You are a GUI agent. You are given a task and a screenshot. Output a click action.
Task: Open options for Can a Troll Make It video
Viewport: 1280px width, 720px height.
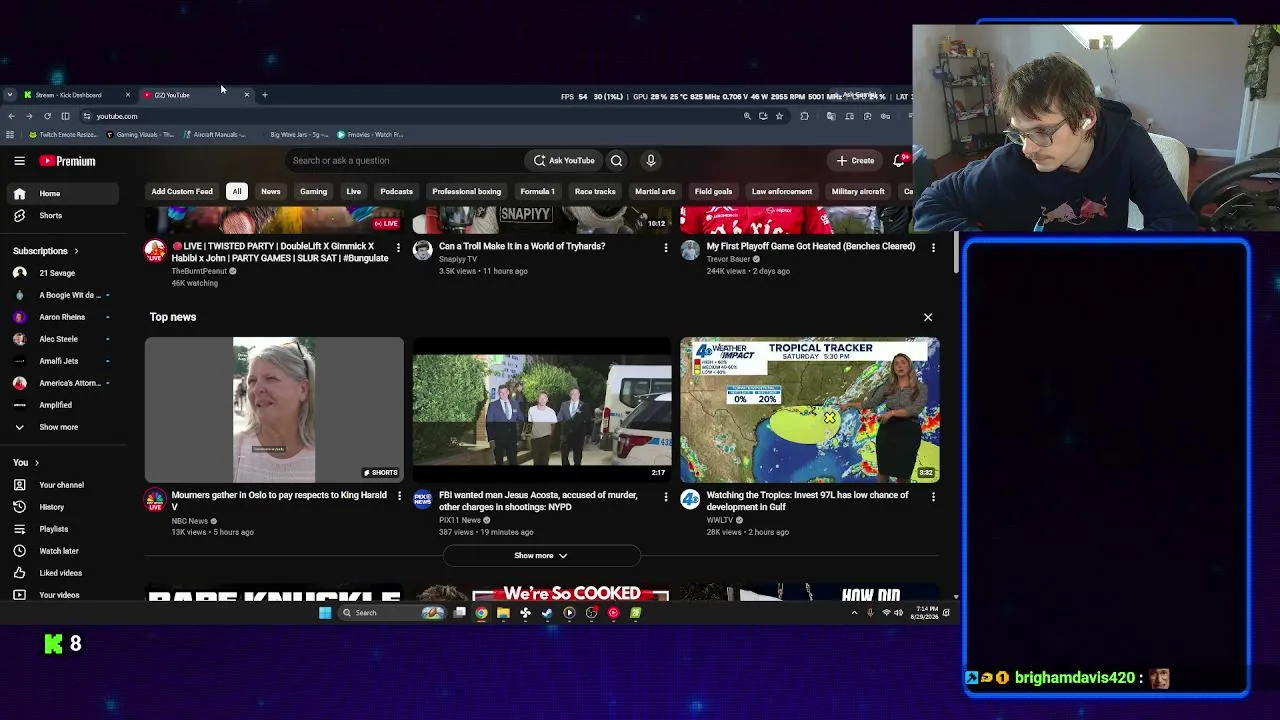pos(666,247)
